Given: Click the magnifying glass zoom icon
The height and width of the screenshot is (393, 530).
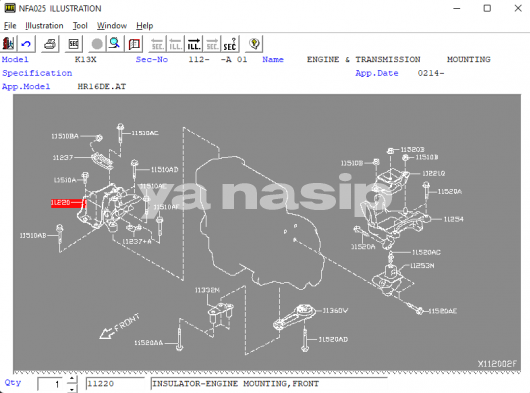Looking at the screenshot, I should click(x=115, y=44).
